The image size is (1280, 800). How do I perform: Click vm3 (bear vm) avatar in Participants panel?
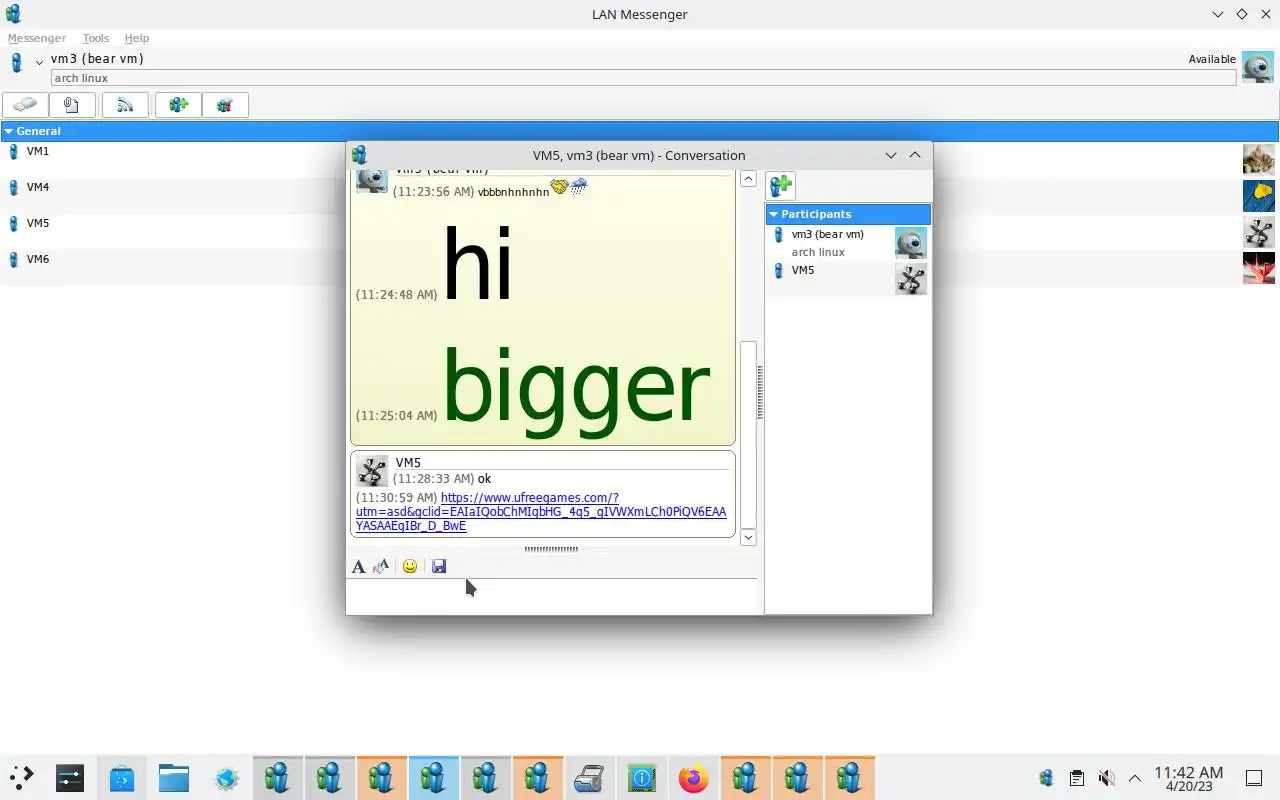pos(911,243)
